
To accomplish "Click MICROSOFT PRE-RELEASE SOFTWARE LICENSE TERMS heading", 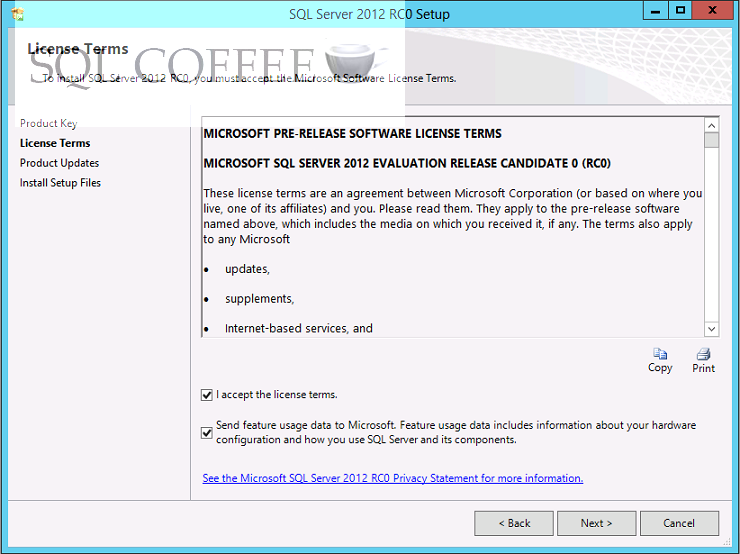I will [x=353, y=134].
